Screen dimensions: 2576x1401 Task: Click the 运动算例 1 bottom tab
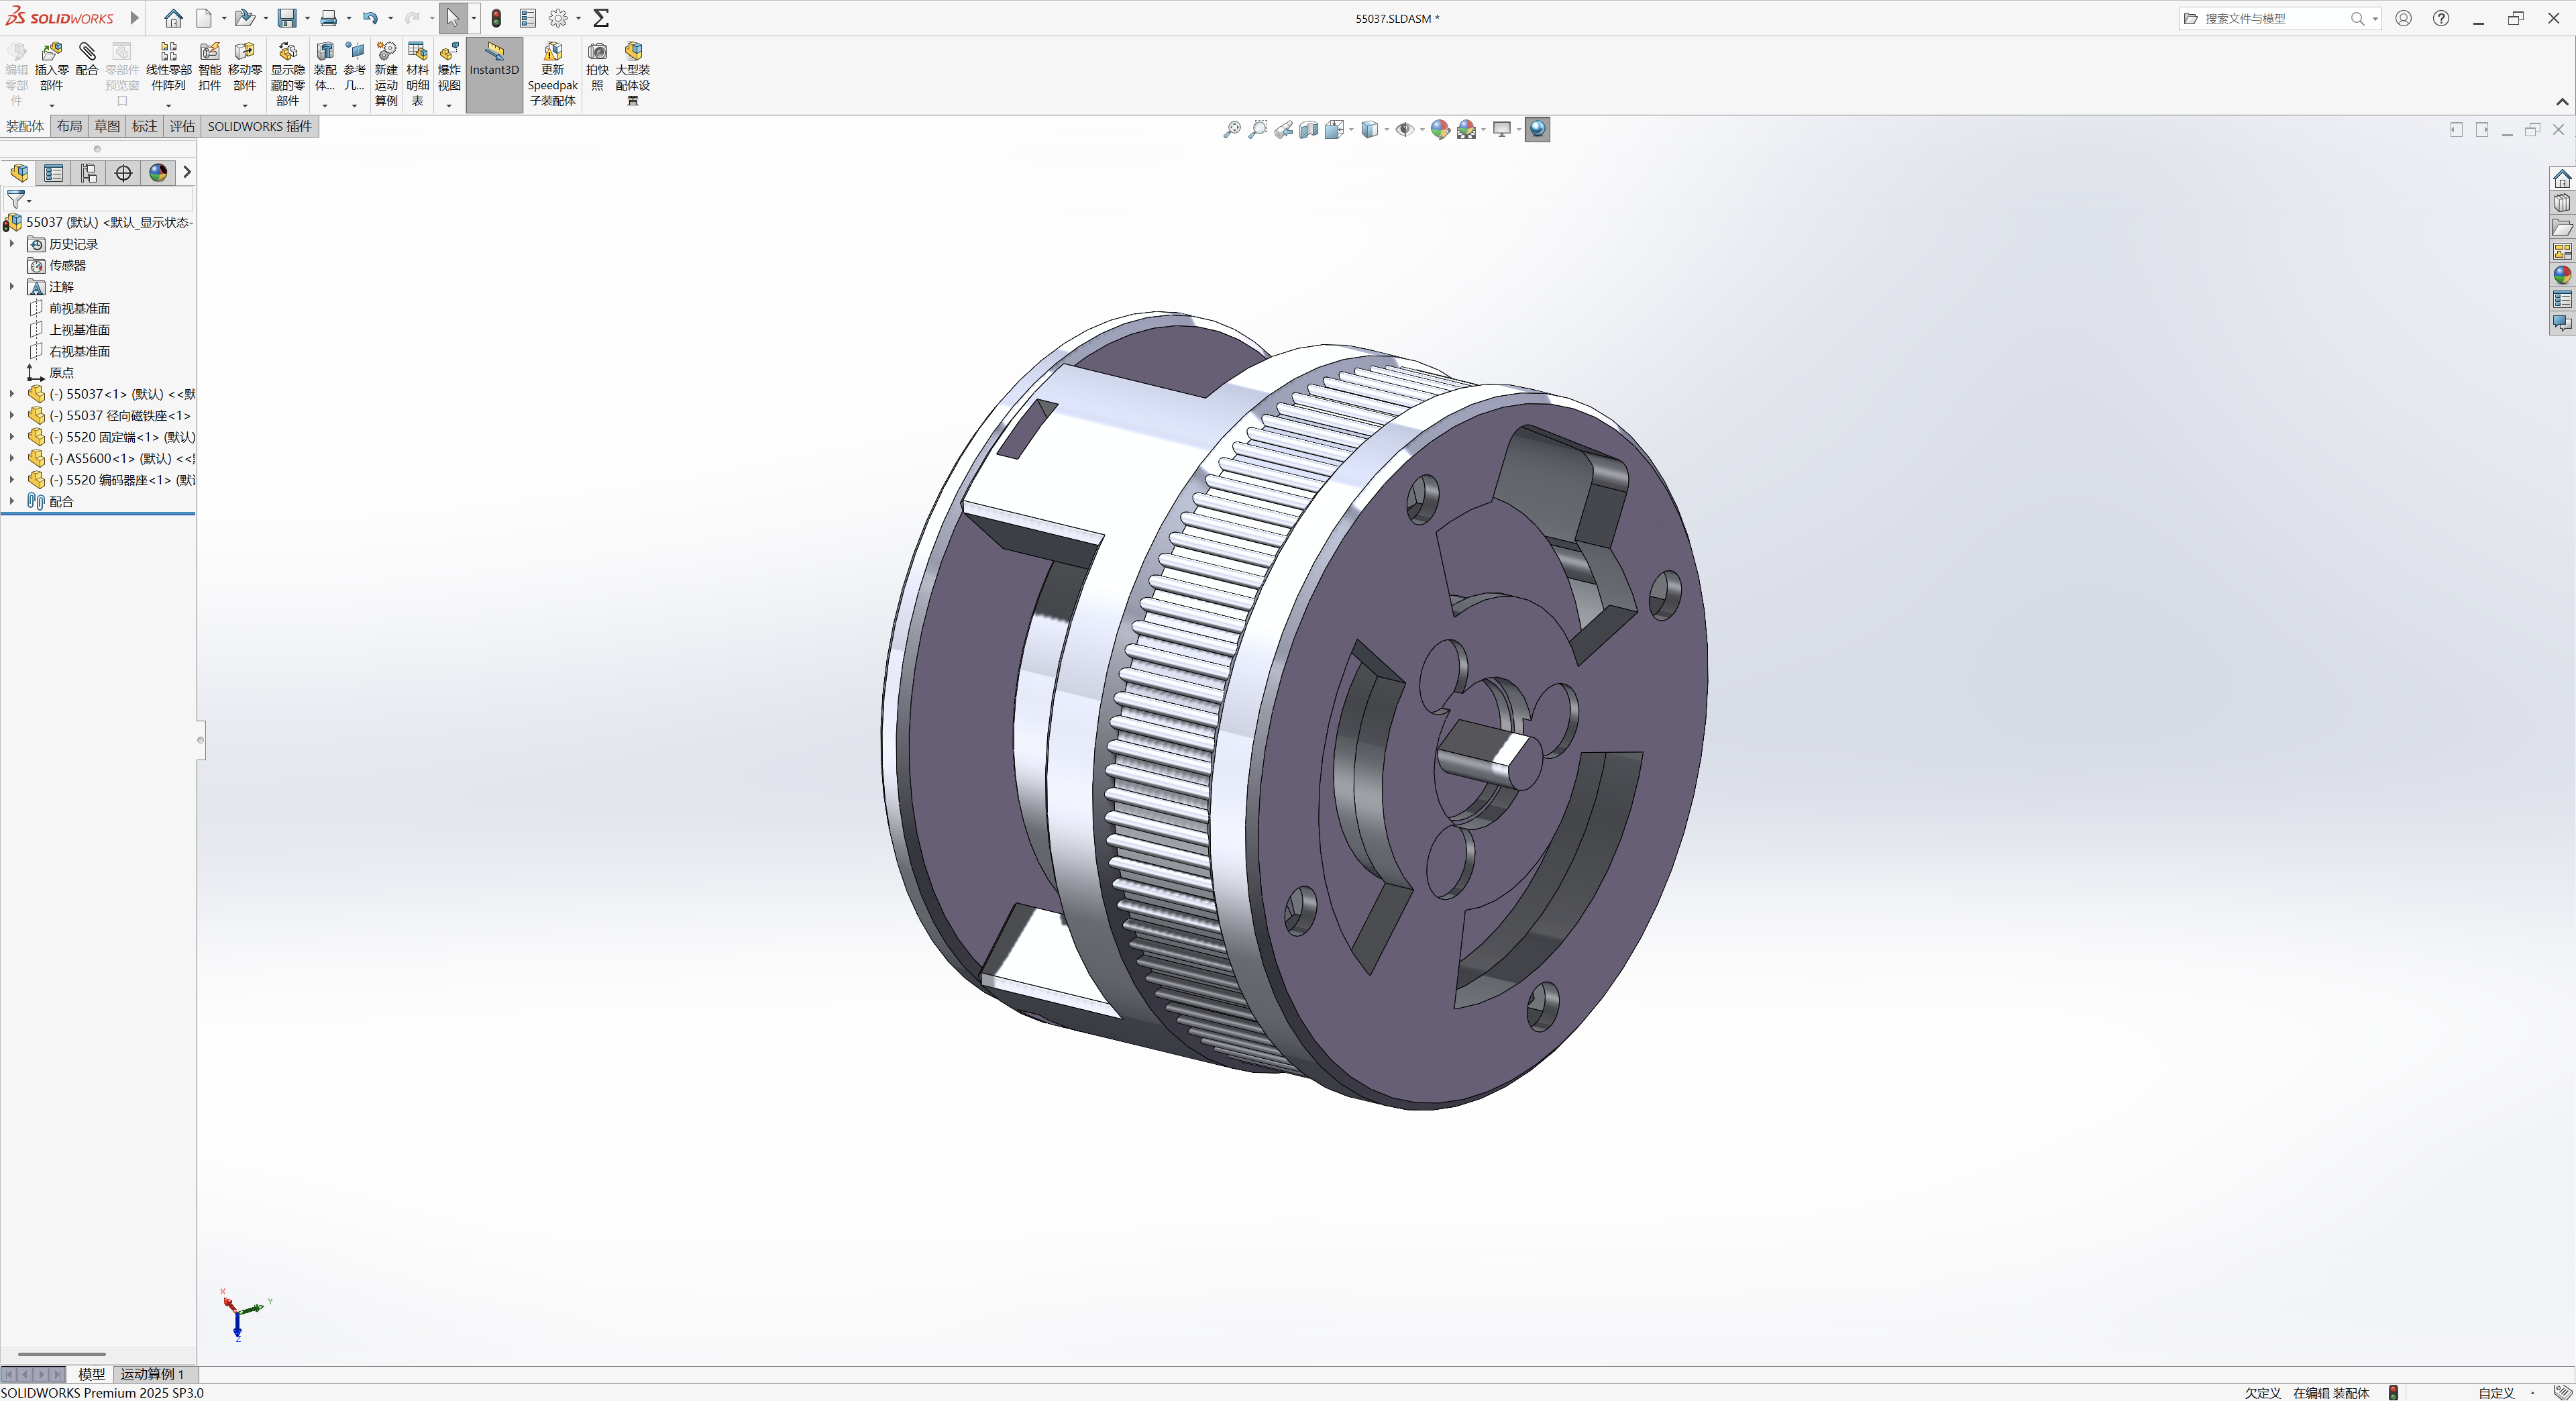pos(152,1374)
